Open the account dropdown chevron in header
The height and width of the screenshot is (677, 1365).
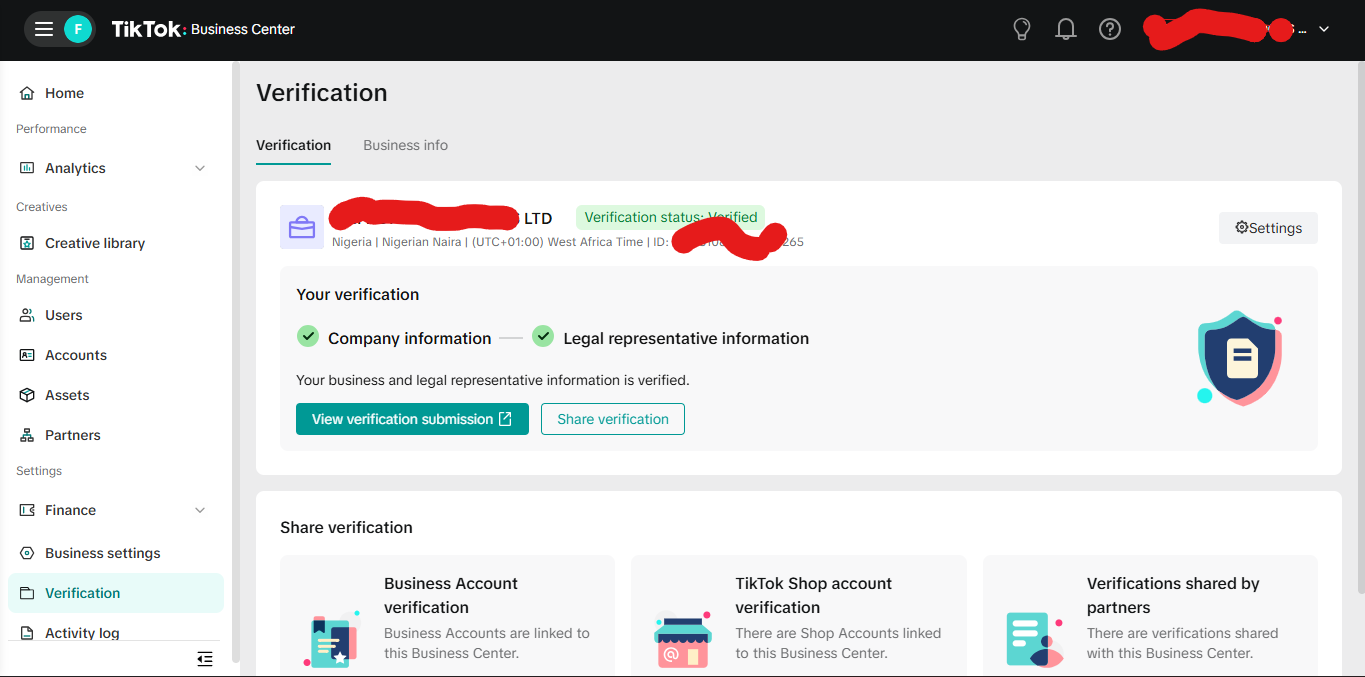pos(1324,29)
